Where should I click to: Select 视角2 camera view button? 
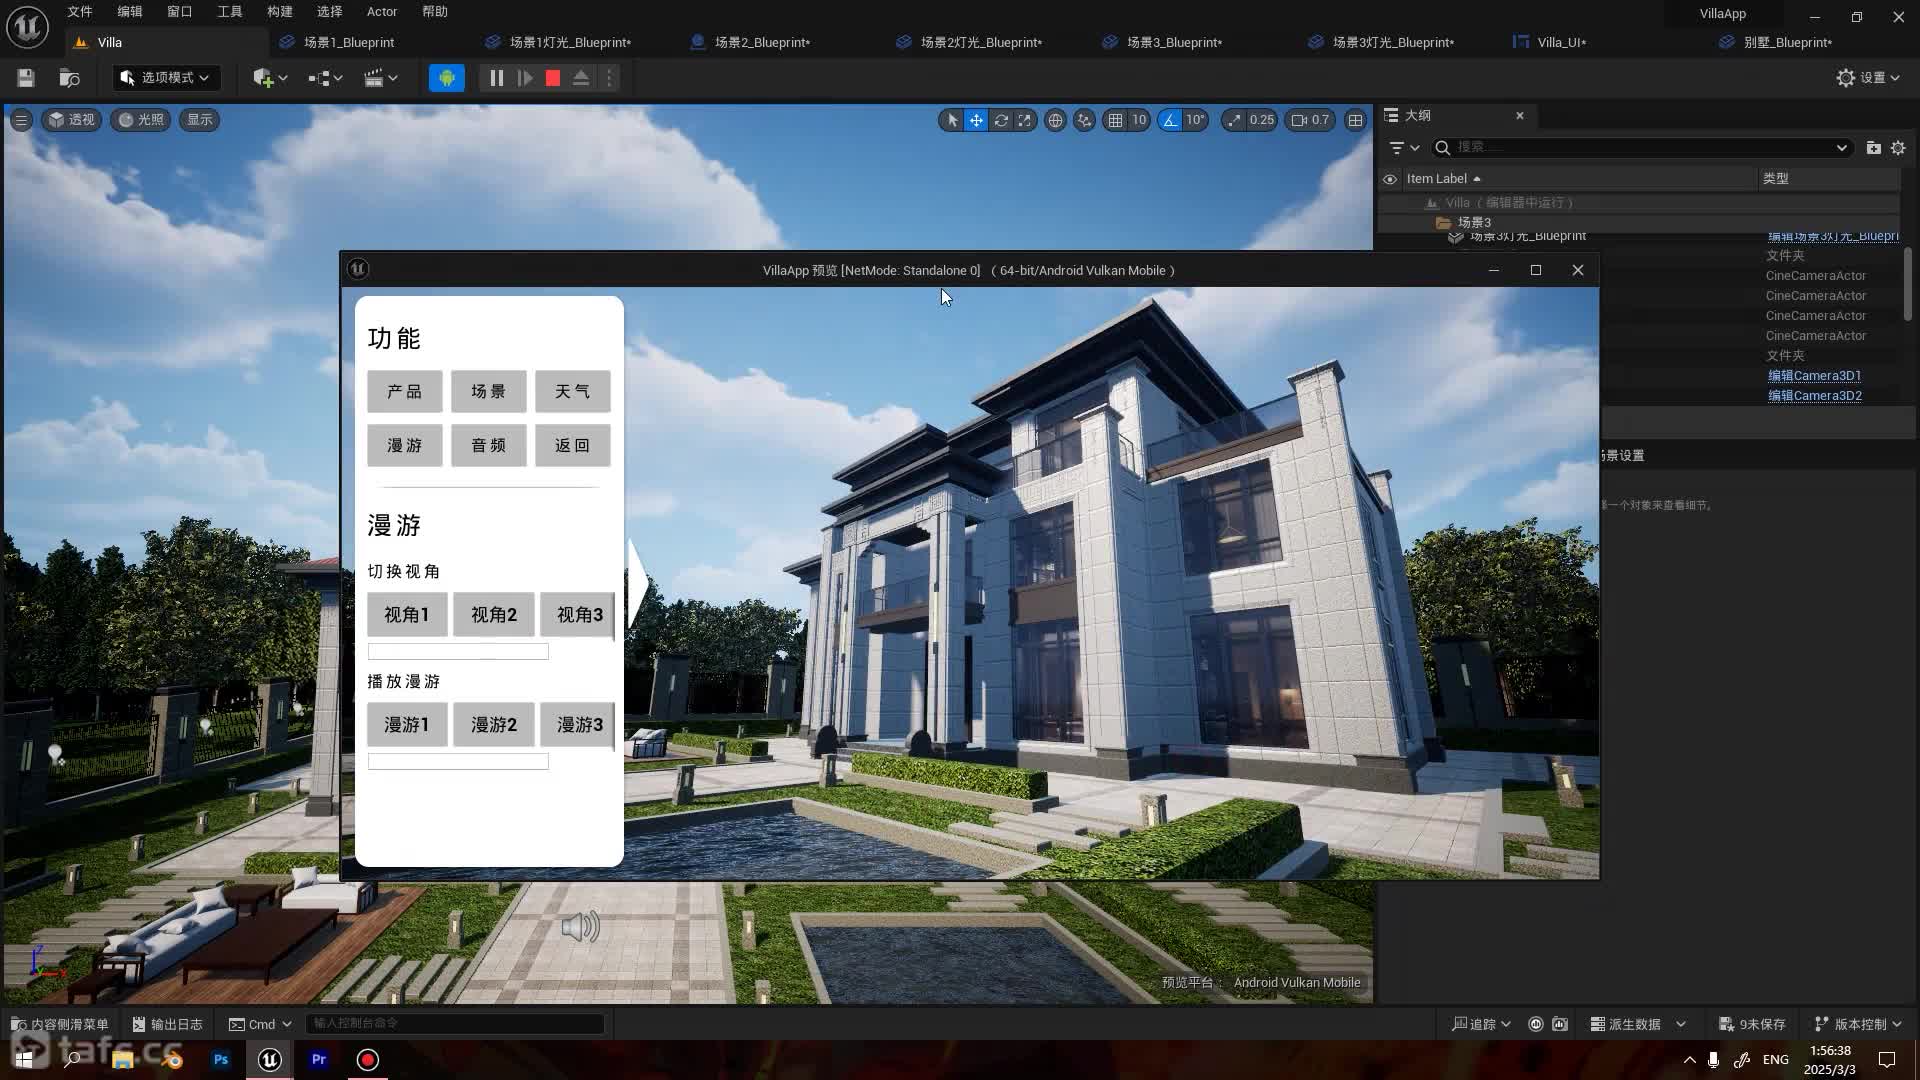(x=494, y=614)
